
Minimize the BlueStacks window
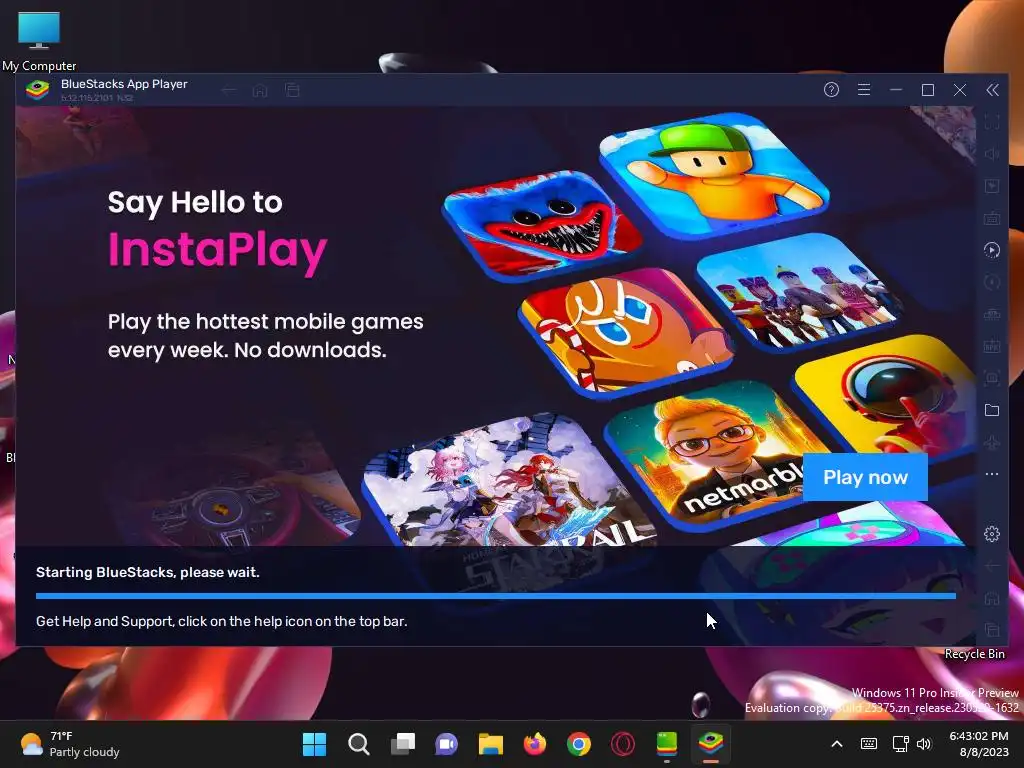click(896, 90)
